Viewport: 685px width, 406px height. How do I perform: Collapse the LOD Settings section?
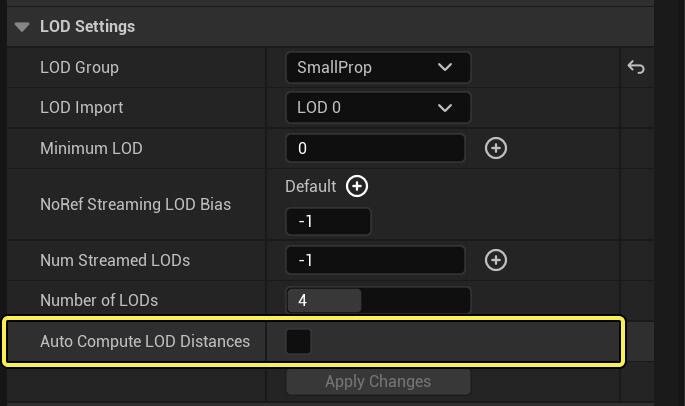pyautogui.click(x=22, y=27)
